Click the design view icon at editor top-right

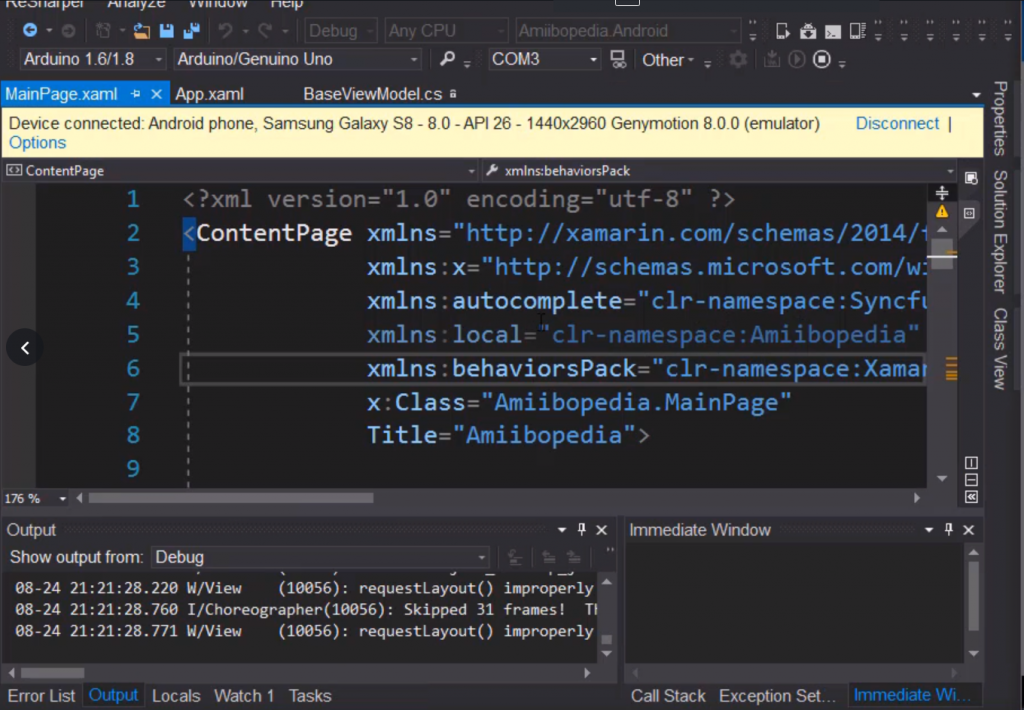[x=971, y=178]
